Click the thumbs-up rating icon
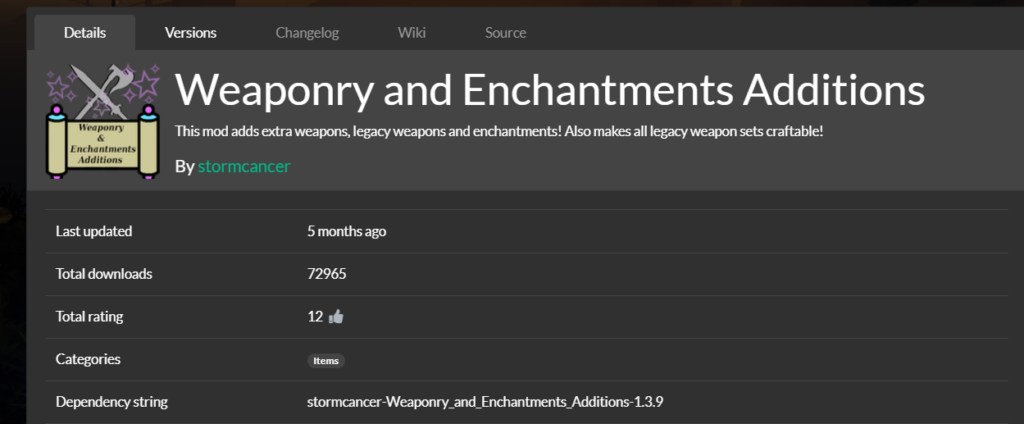Image resolution: width=1024 pixels, height=424 pixels. point(336,317)
